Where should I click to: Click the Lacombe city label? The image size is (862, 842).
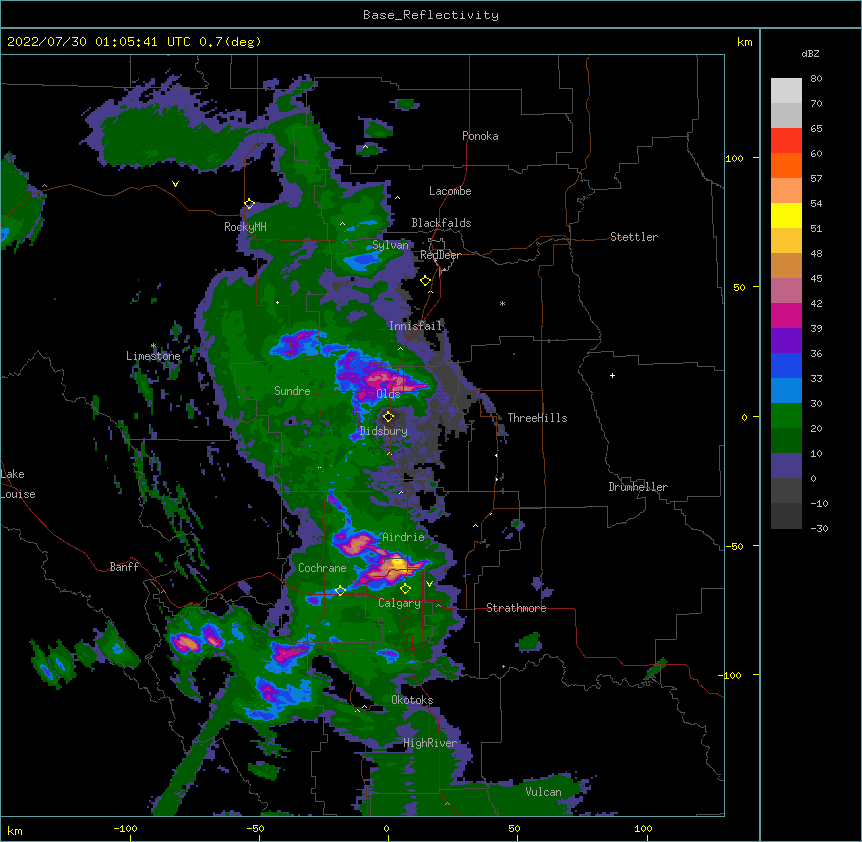pos(450,191)
